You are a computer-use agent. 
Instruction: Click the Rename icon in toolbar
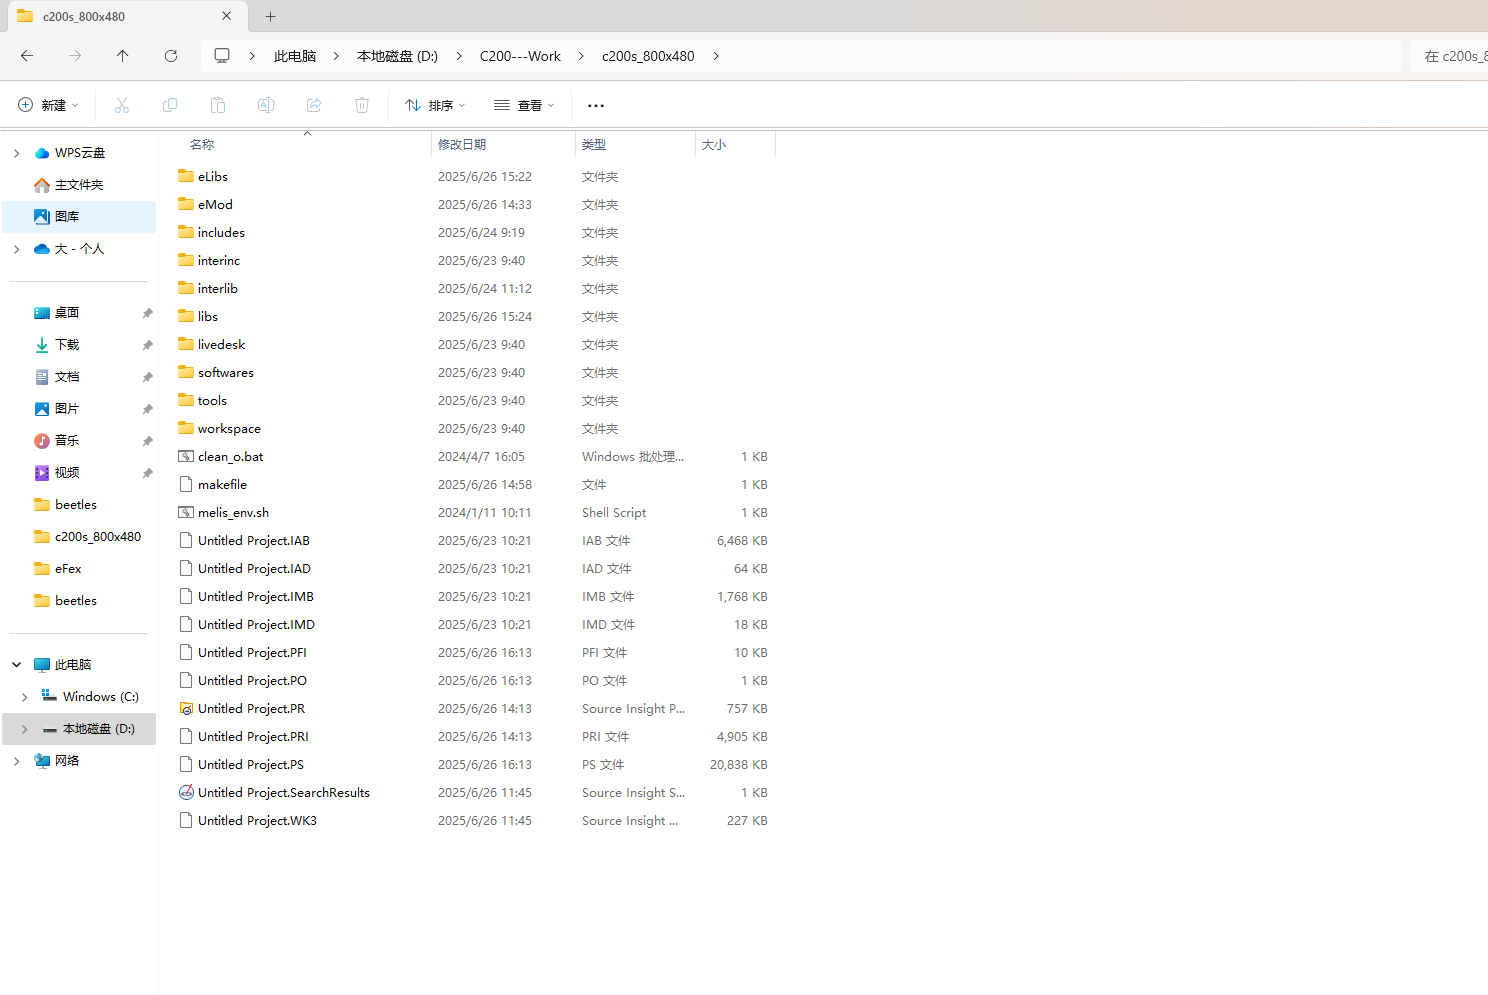click(266, 105)
